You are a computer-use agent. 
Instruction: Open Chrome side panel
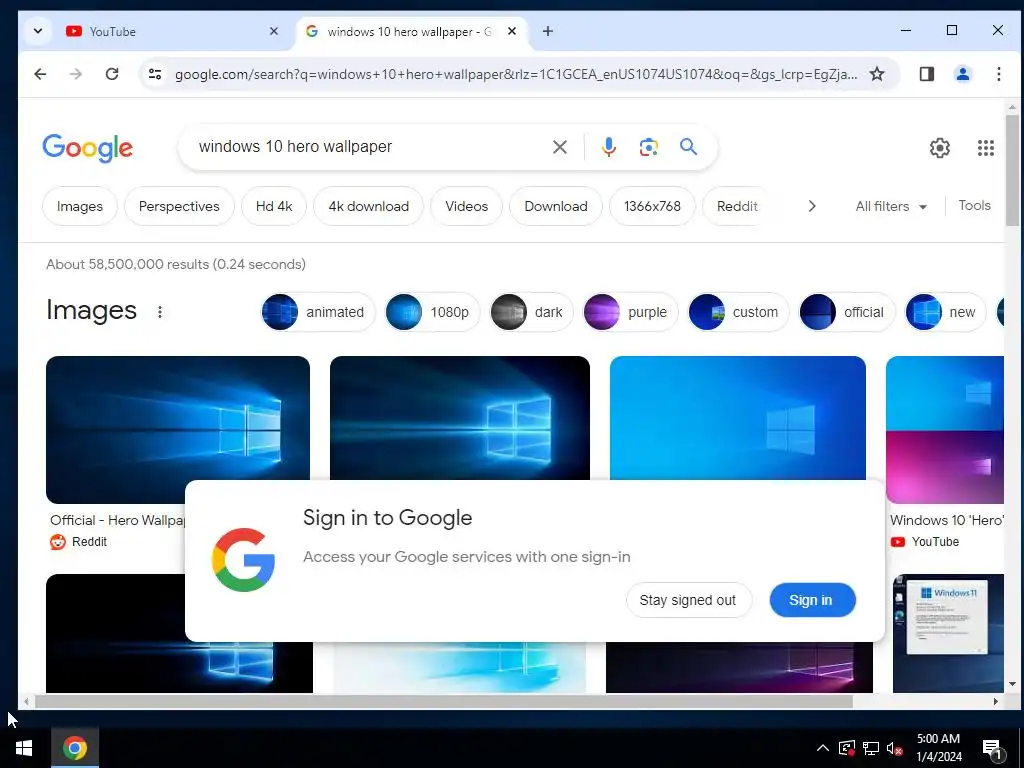[x=926, y=74]
